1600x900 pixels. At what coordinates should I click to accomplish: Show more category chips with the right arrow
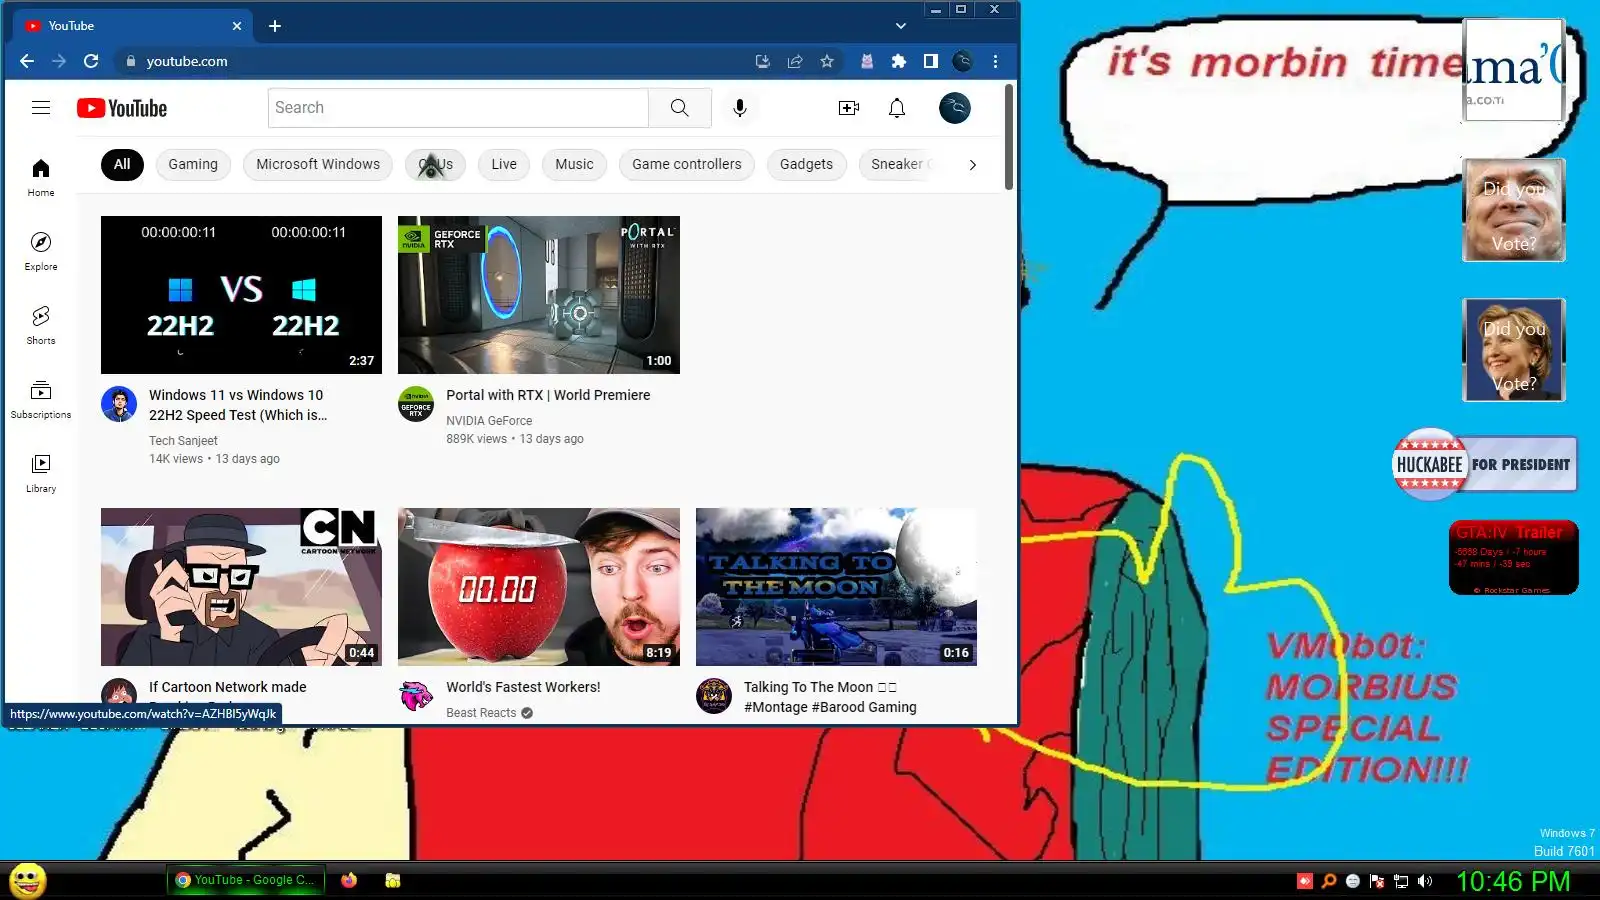[x=972, y=165]
